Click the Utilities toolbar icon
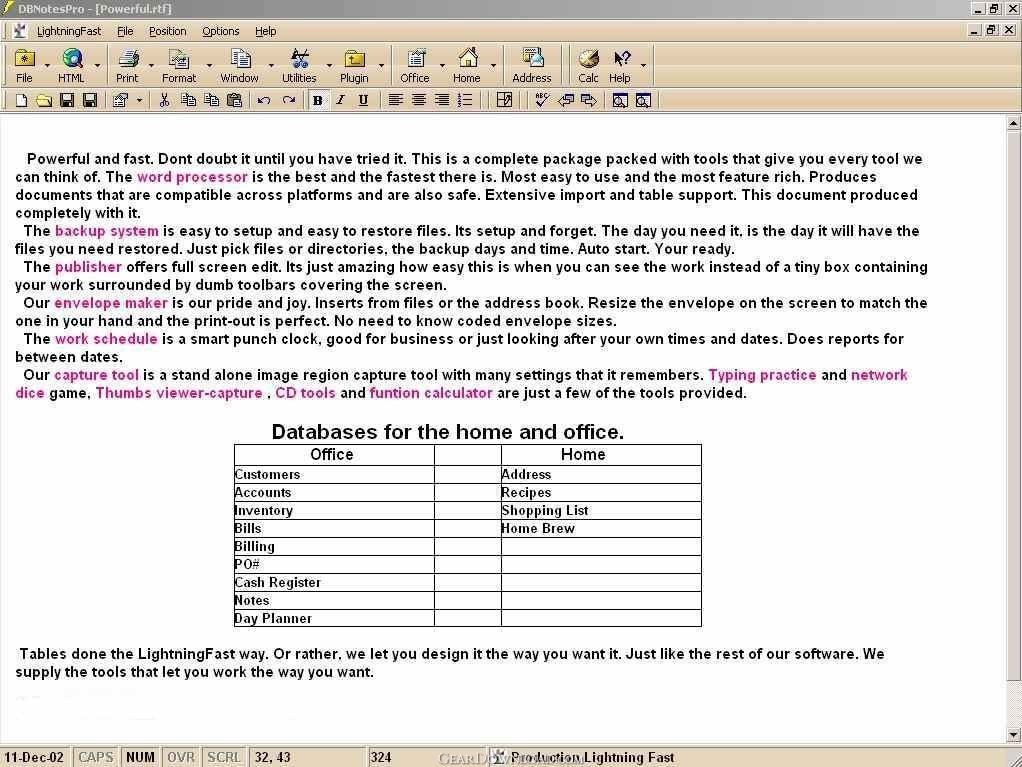1022x767 pixels. (x=299, y=65)
